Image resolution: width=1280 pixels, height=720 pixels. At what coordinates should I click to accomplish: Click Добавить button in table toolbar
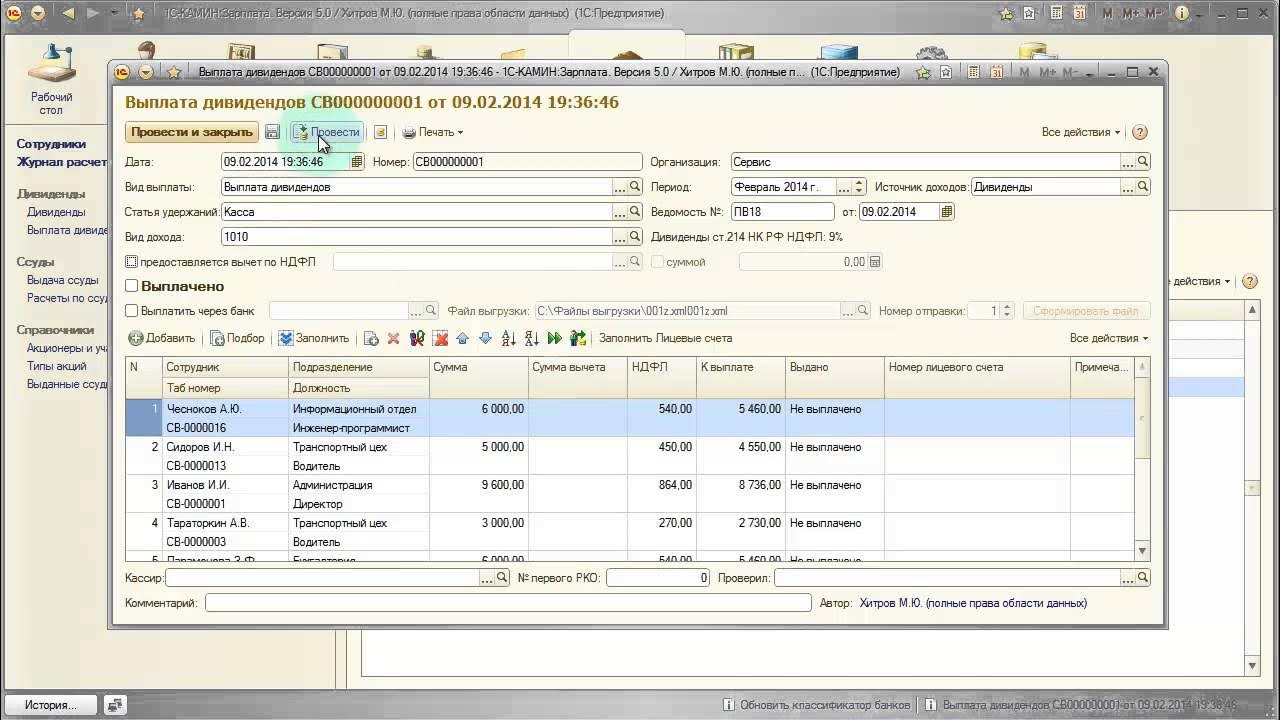(x=162, y=338)
